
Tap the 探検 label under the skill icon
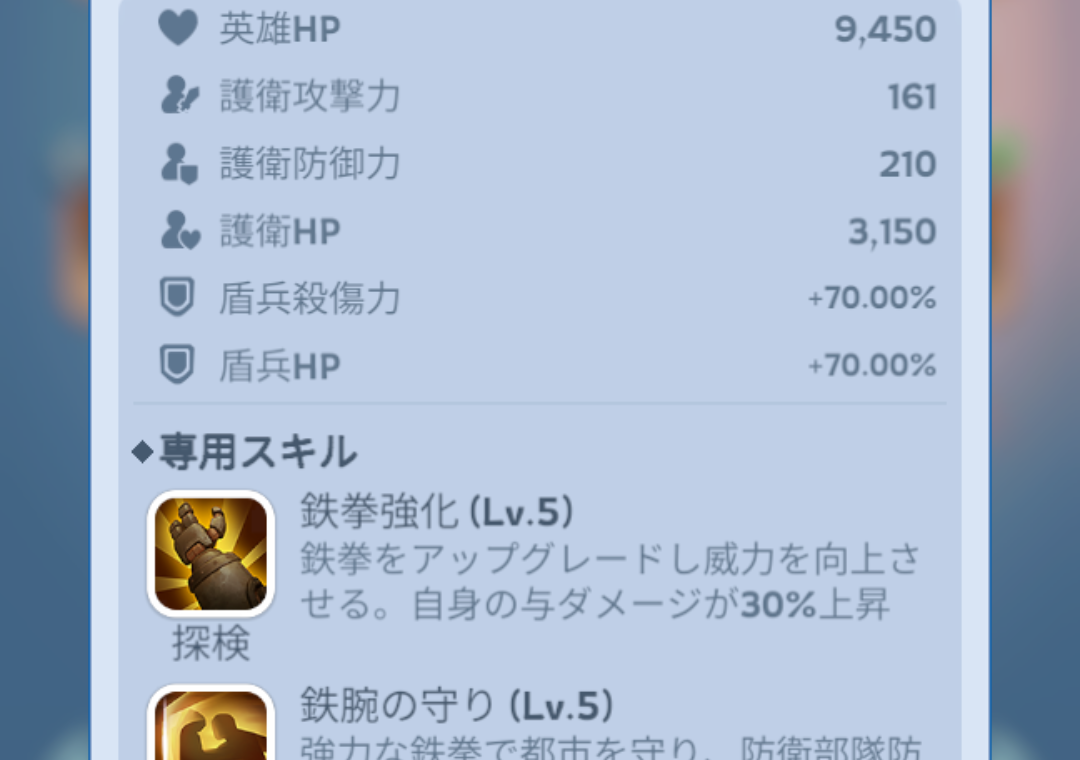pos(211,644)
